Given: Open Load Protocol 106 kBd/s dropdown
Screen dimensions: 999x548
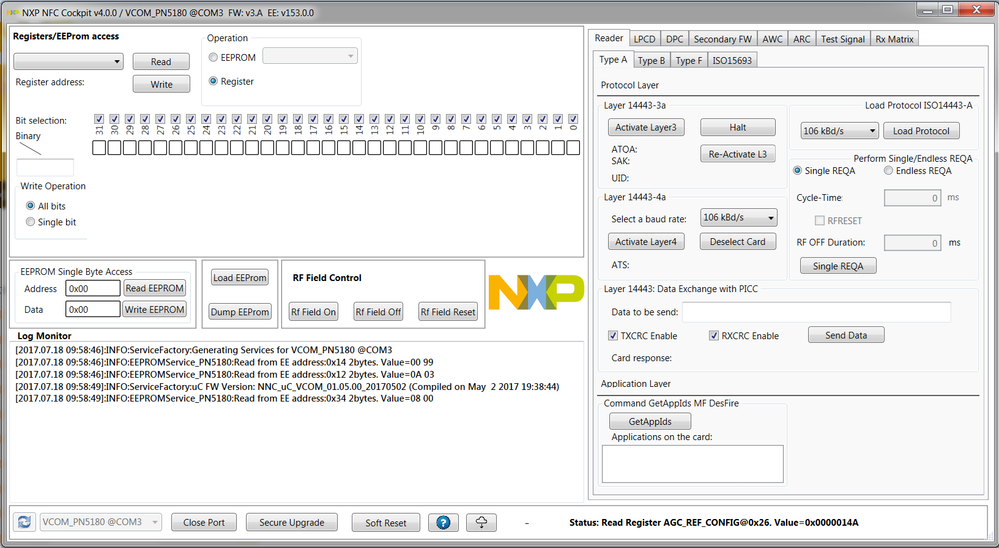Looking at the screenshot, I should (x=840, y=131).
